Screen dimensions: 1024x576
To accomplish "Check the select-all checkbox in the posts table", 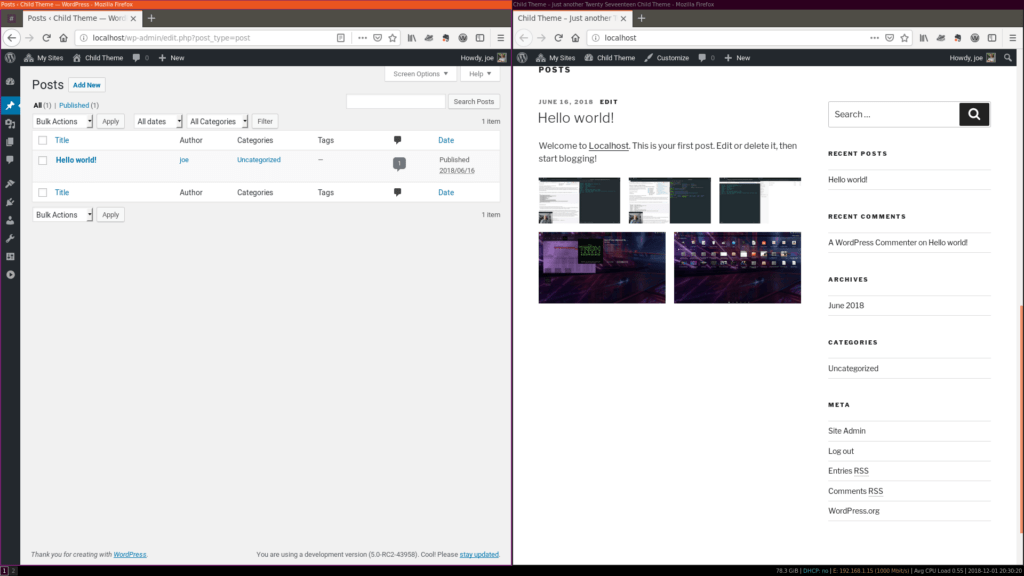I will pos(42,139).
